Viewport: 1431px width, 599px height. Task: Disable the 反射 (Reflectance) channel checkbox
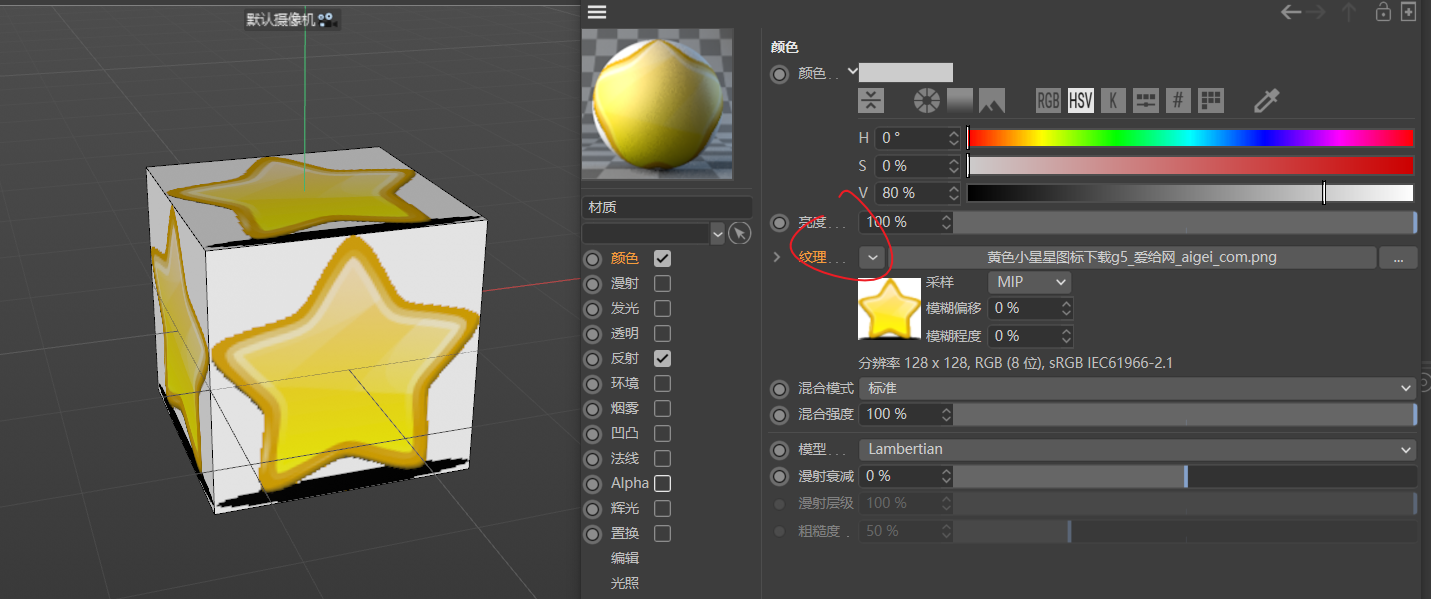tap(662, 358)
